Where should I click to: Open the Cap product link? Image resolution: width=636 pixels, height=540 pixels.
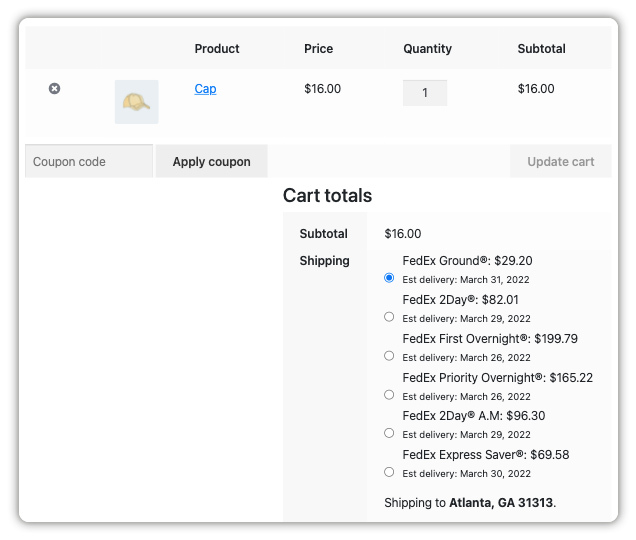(x=205, y=88)
